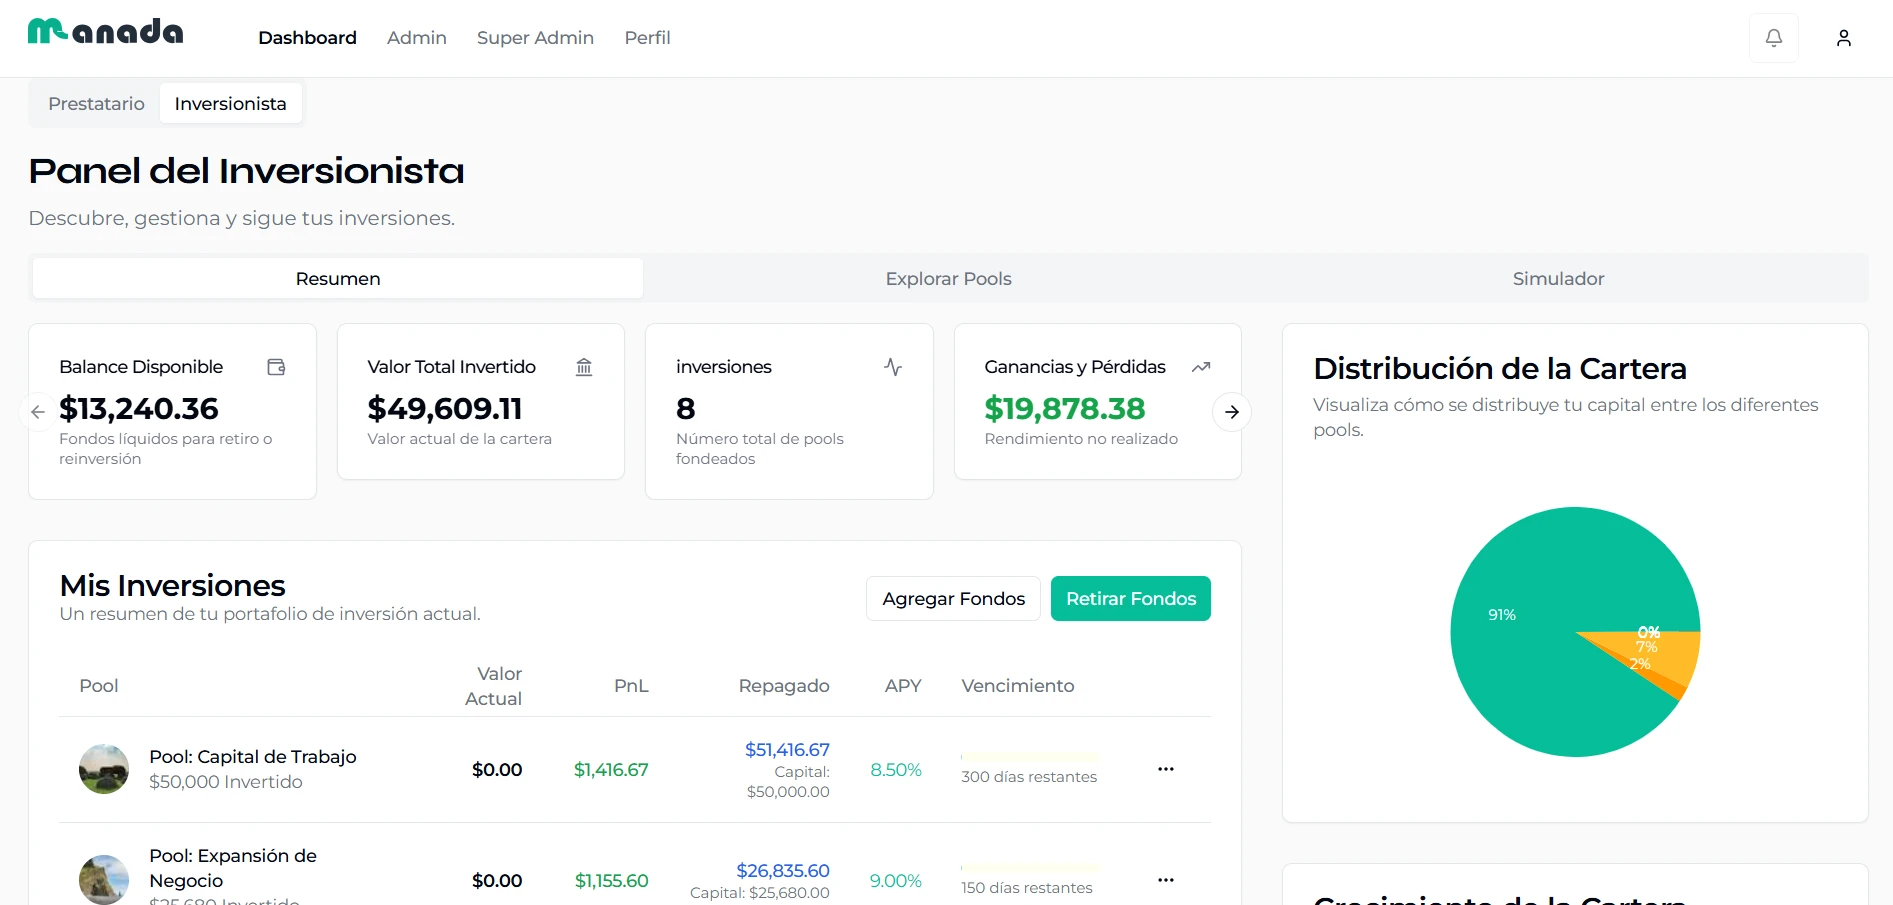
Task: Click trending icon on Ganancias y Pérdidas card
Action: 1201,367
